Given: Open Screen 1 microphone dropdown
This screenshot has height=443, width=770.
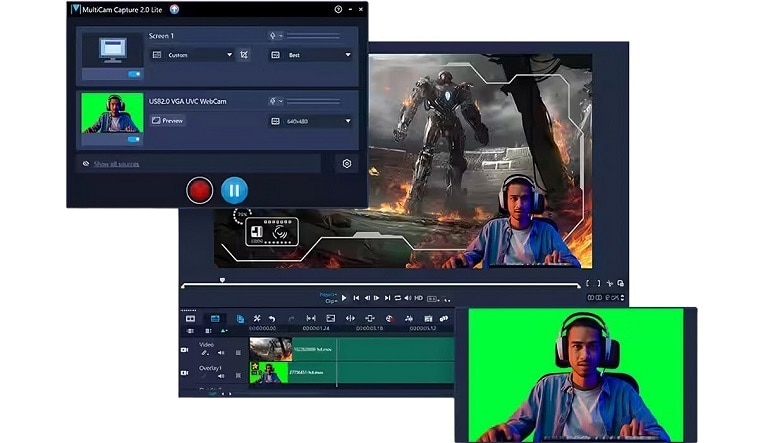Looking at the screenshot, I should (x=275, y=36).
